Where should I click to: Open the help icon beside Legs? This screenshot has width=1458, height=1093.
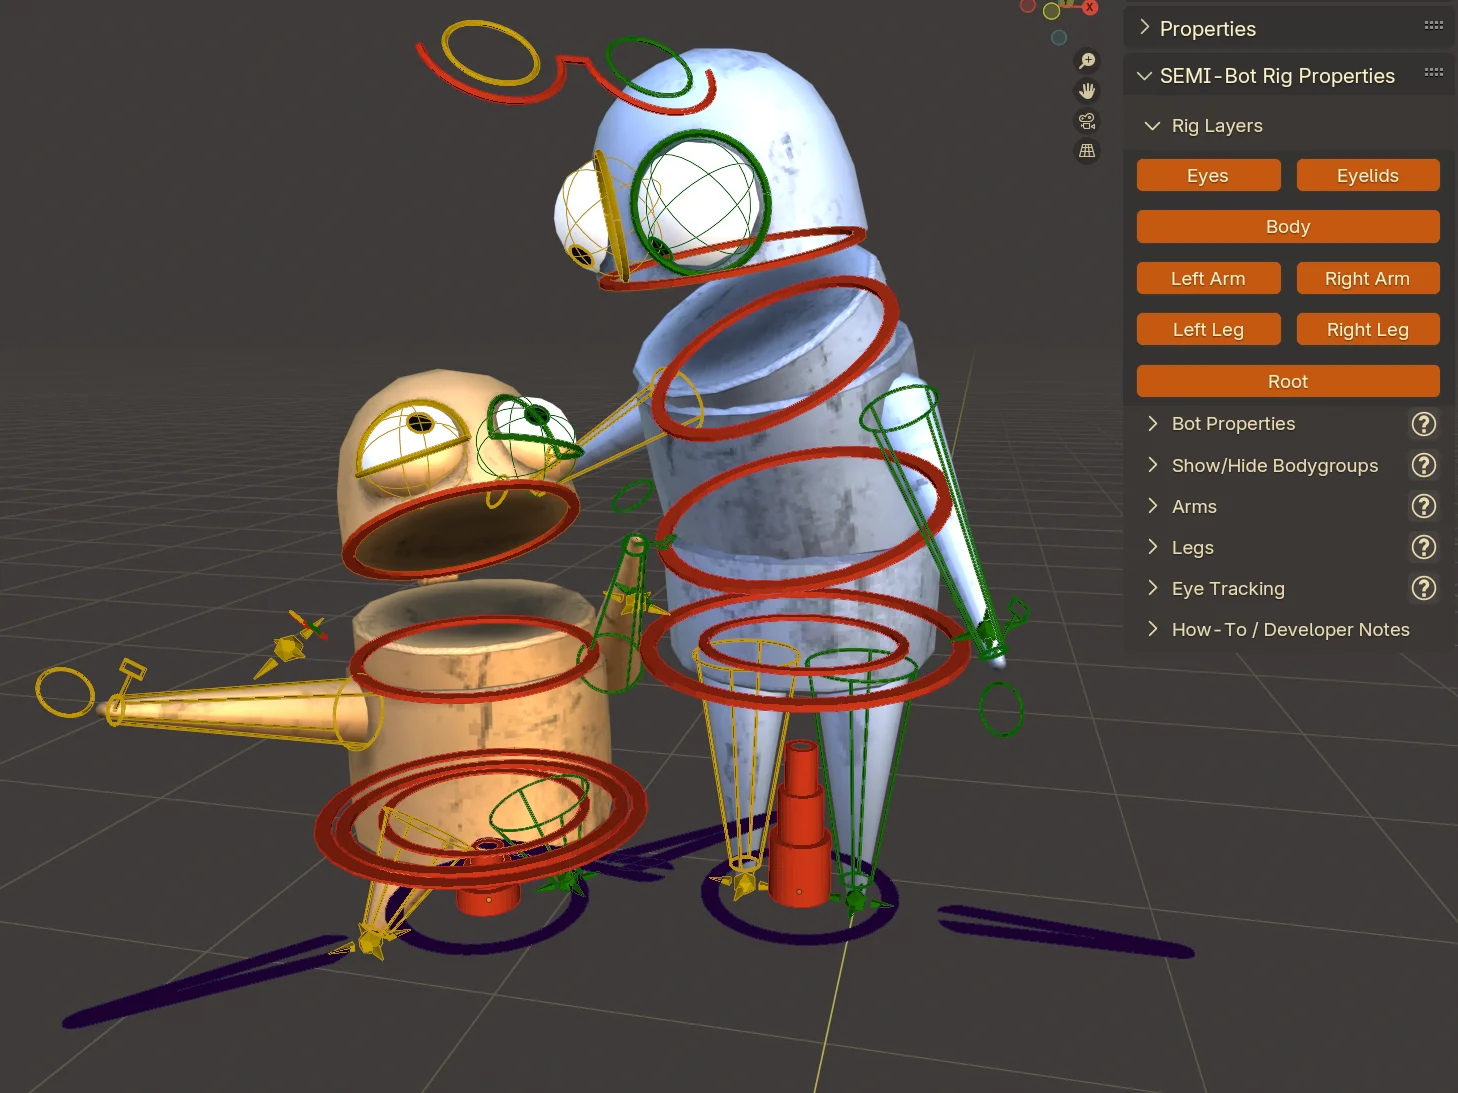(x=1423, y=547)
